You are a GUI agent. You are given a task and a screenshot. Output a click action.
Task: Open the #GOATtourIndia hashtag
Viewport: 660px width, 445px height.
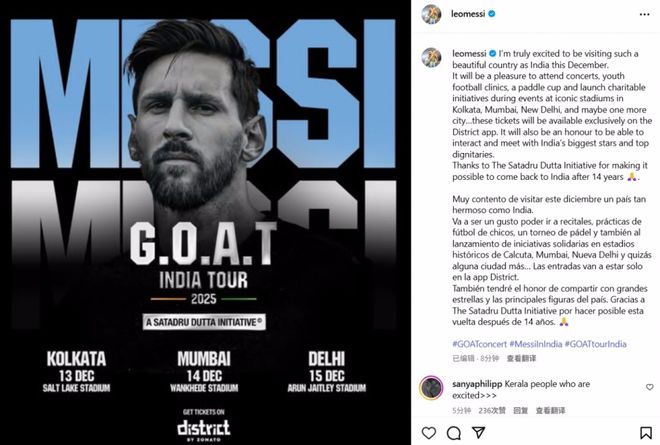click(x=596, y=343)
